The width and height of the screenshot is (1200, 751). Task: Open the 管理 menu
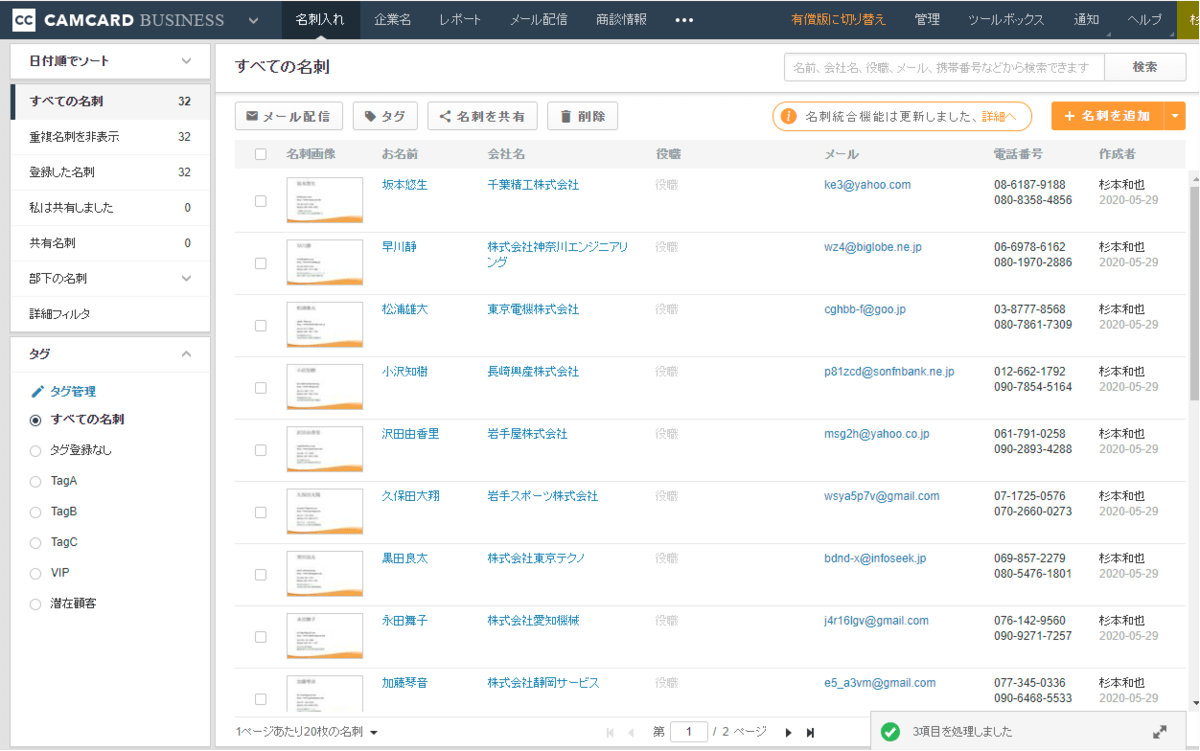[x=927, y=20]
